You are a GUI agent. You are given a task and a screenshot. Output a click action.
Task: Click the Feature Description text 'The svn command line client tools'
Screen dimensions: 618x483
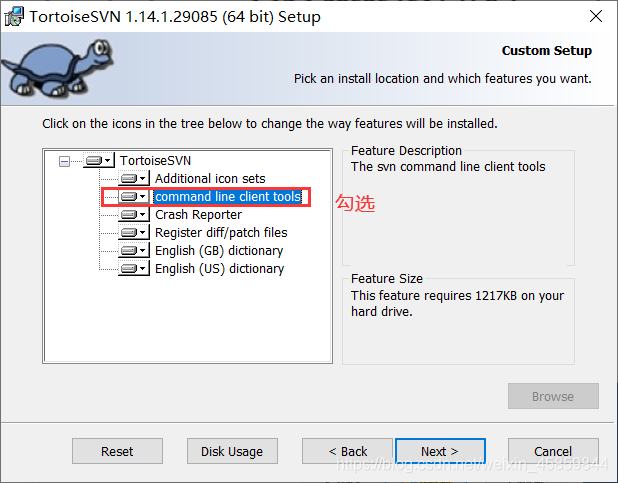(448, 167)
